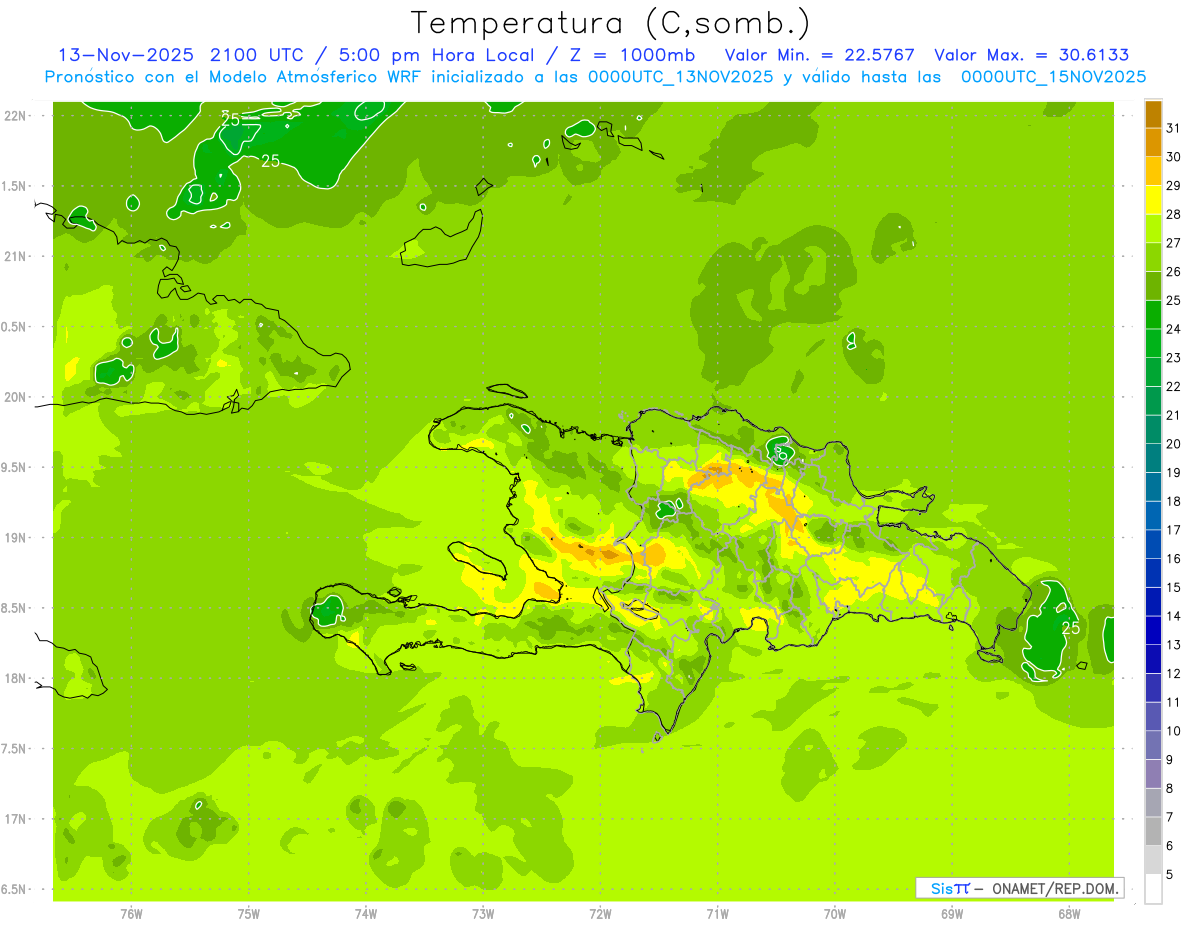This screenshot has width=1200, height=927.
Task: Pick the green legend swatch between 24 and 25
Action: [1154, 315]
